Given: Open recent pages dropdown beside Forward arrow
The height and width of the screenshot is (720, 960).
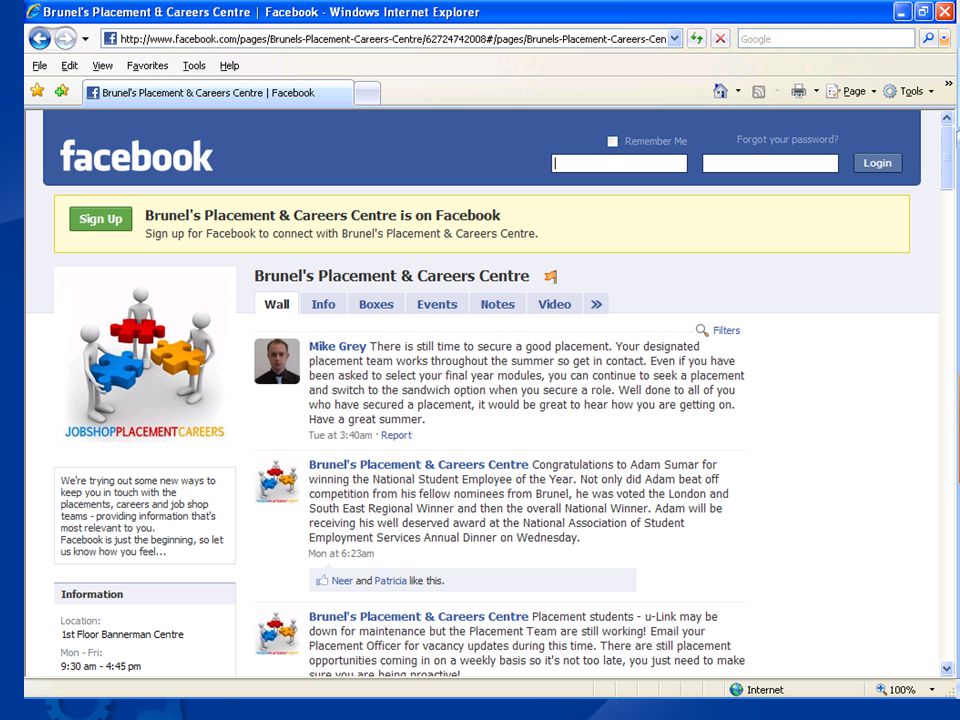Looking at the screenshot, I should click(85, 39).
